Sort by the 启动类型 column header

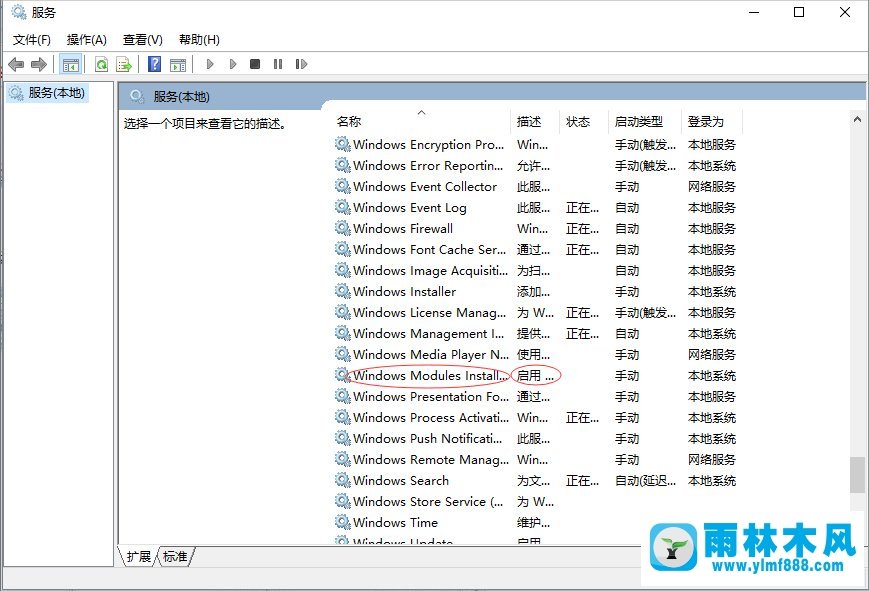coord(645,121)
